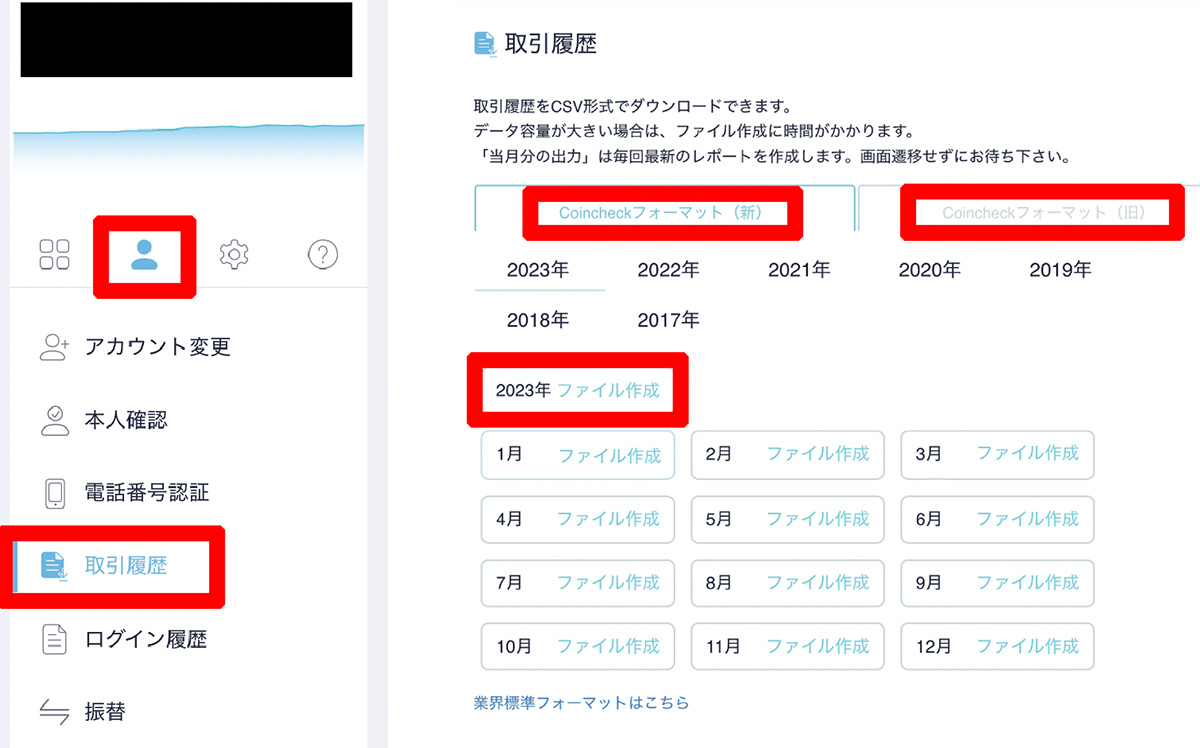Click the ログイン履歴 document icon
1200x748 pixels.
tap(54, 639)
